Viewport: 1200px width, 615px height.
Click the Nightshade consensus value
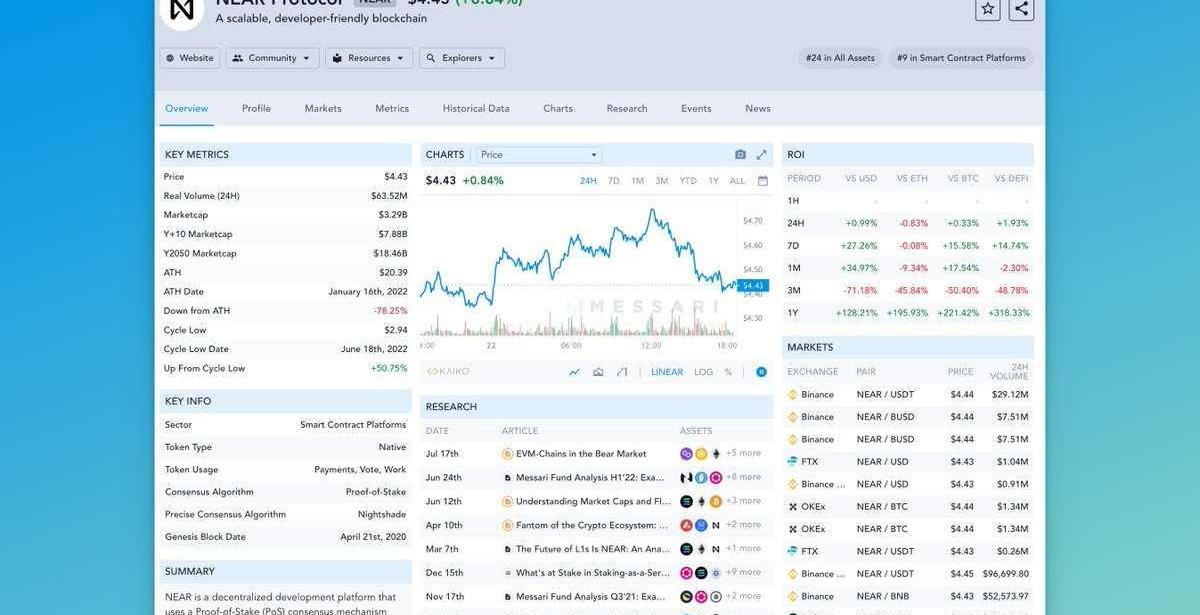382,515
